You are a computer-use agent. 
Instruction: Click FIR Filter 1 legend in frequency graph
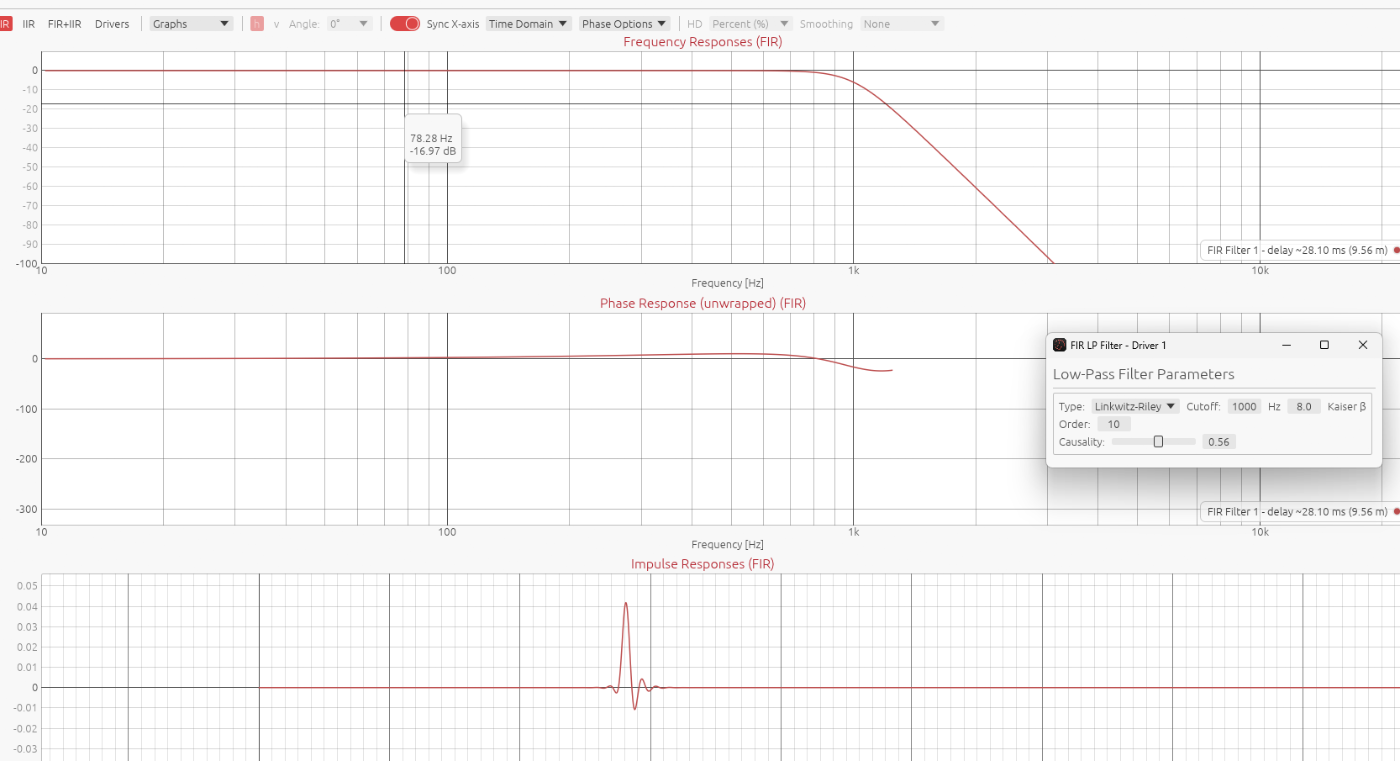[1296, 250]
